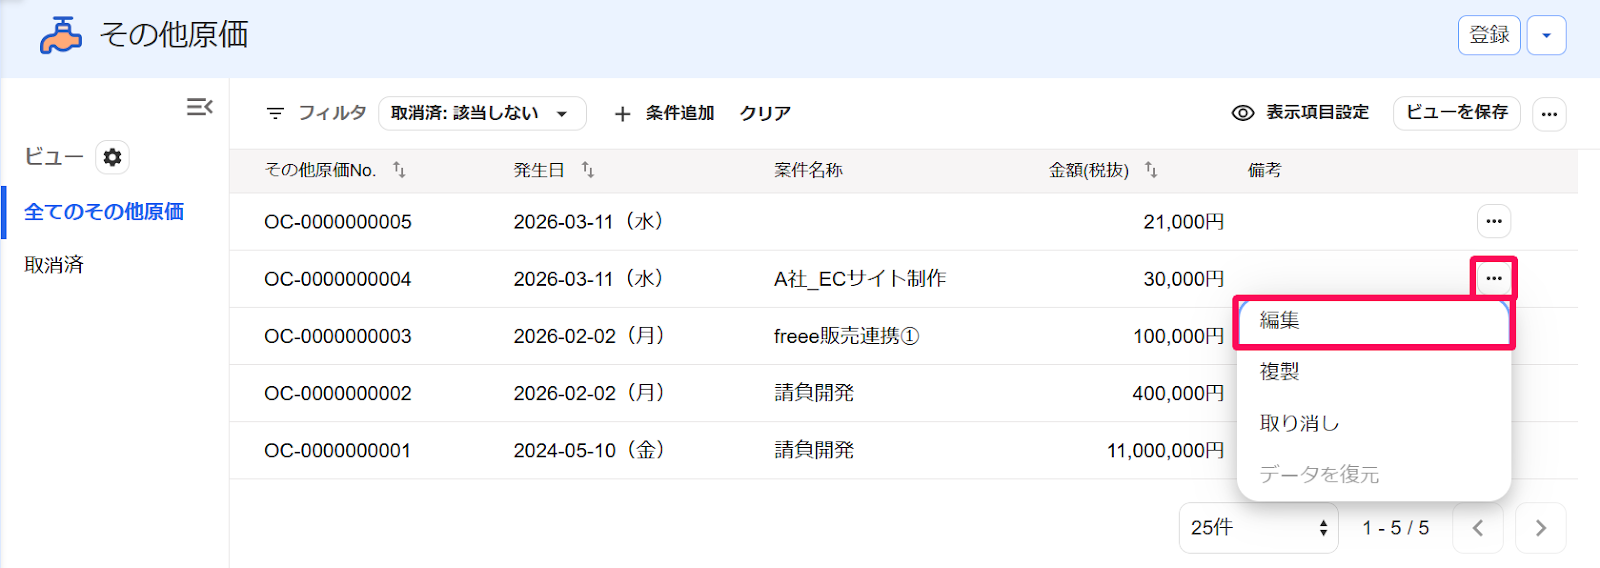Click the フィルタ label
The width and height of the screenshot is (1600, 568).
pos(332,113)
